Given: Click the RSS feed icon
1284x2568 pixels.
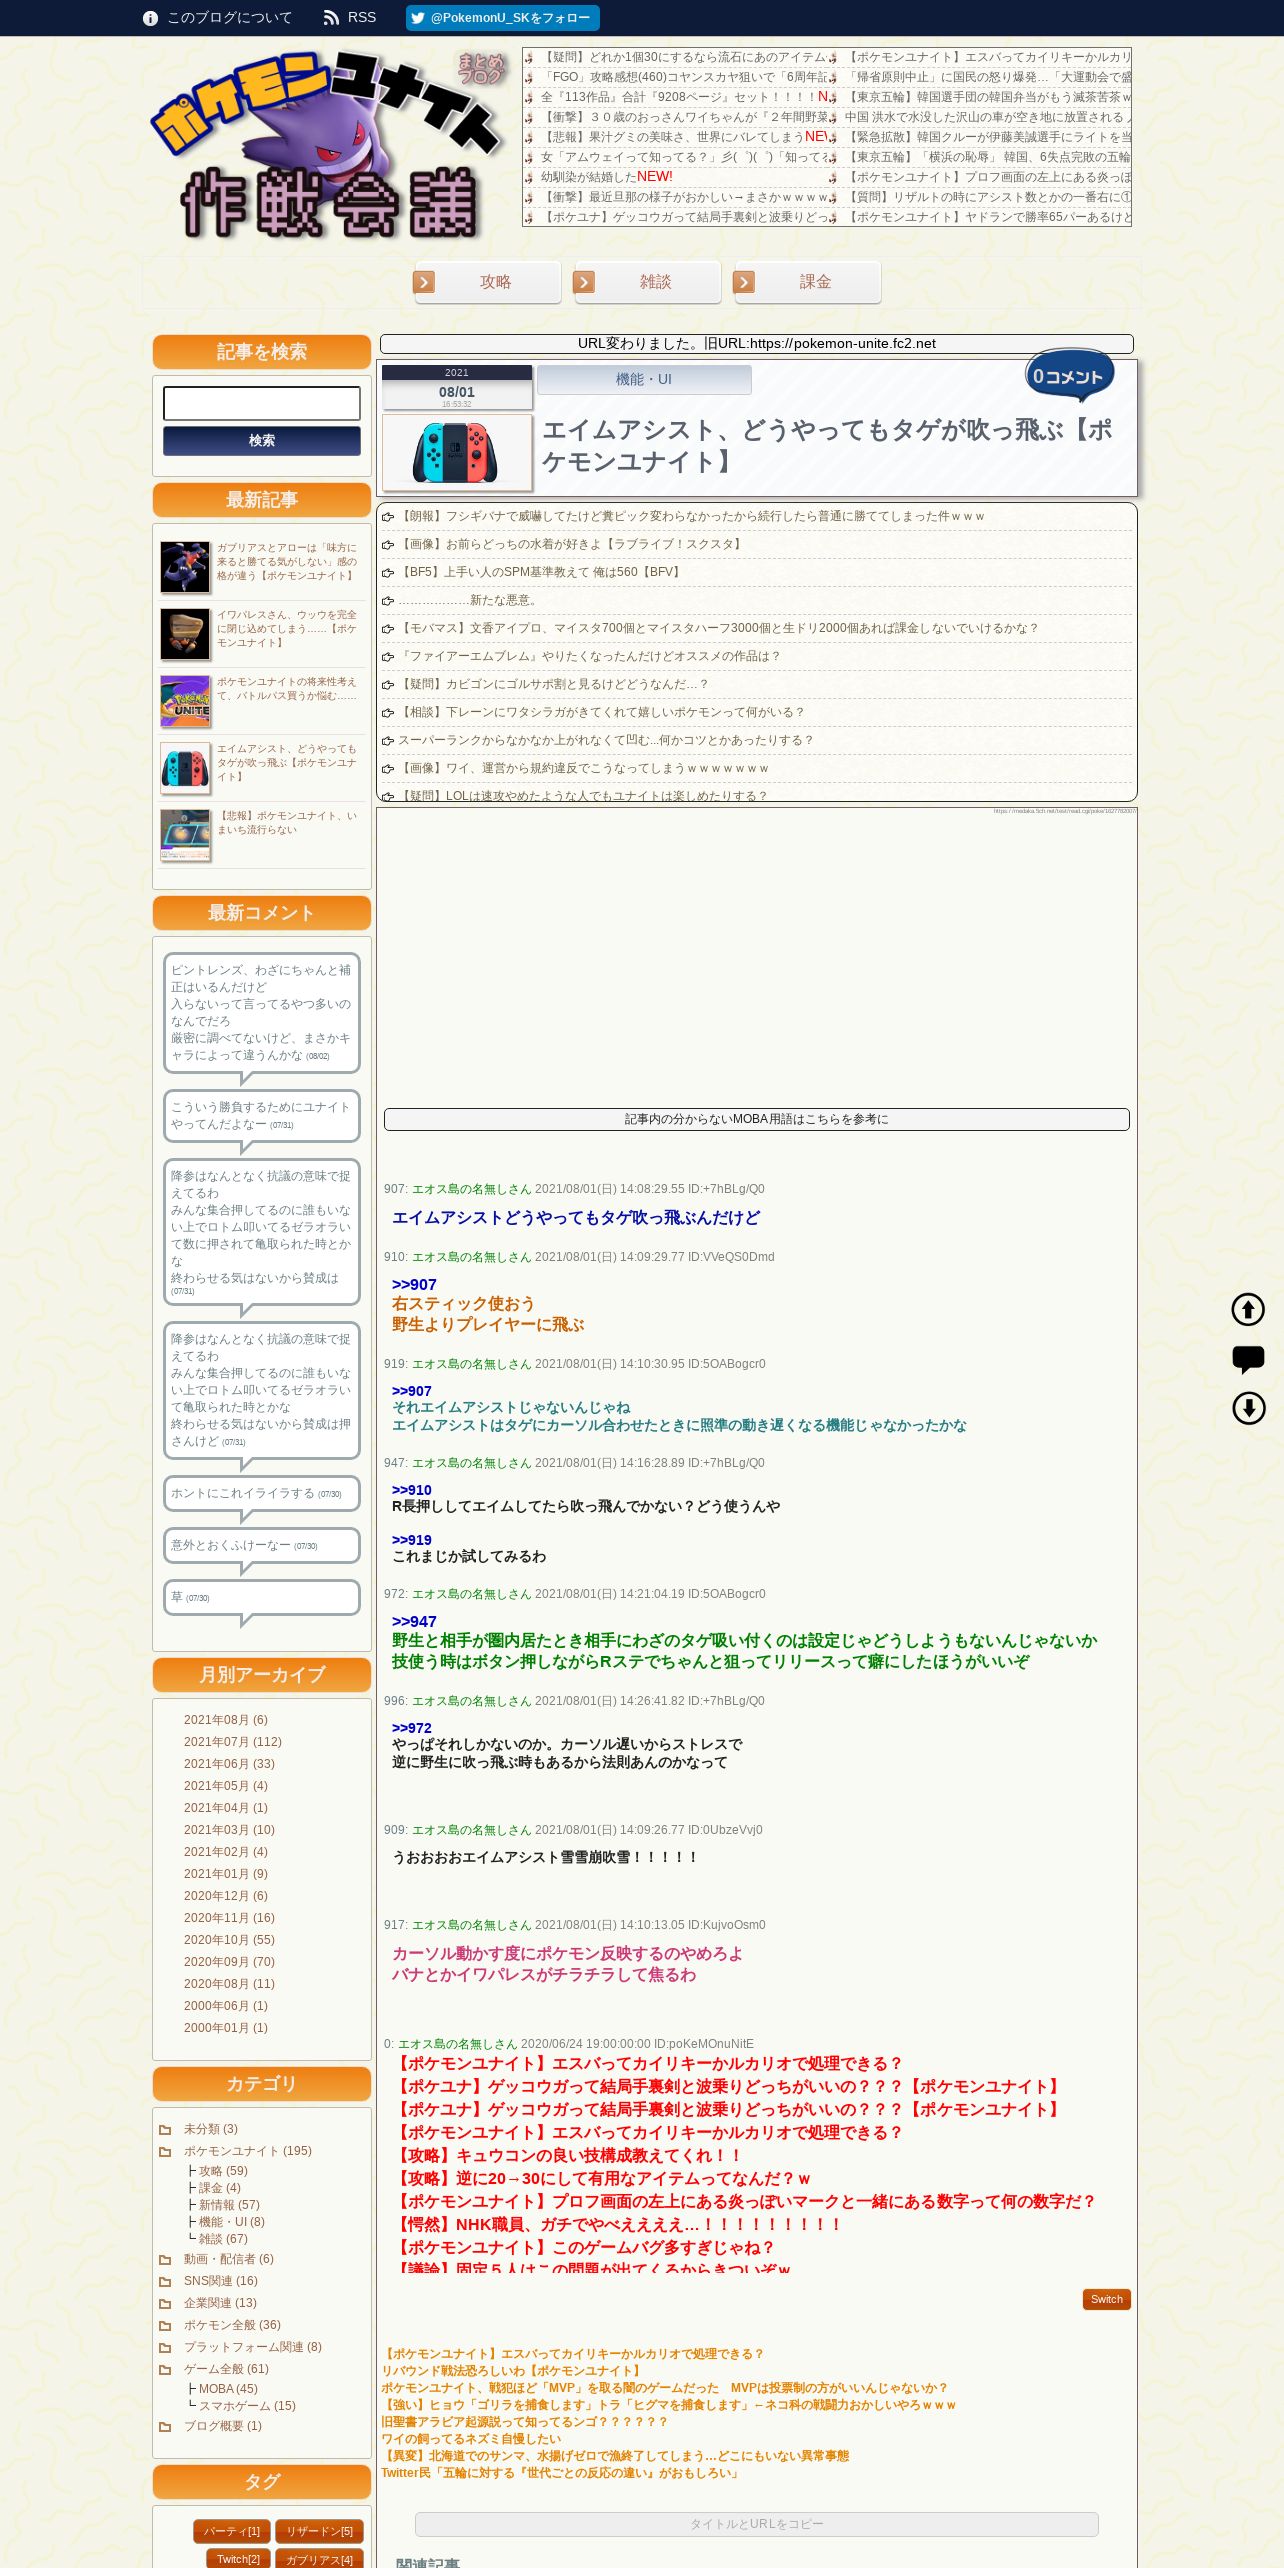Looking at the screenshot, I should click(x=331, y=18).
